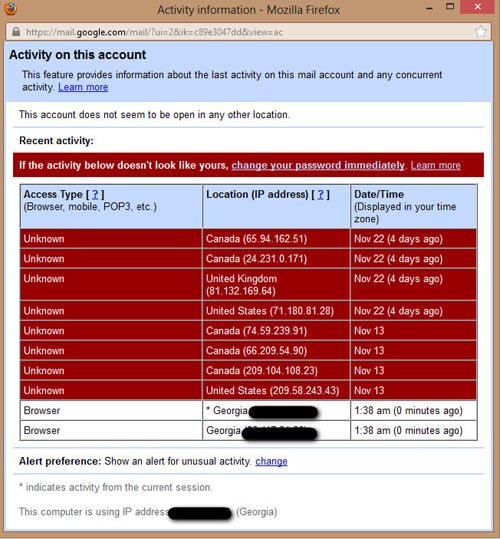
Task: Select the Canada 65.94.162.51 row
Action: [248, 239]
